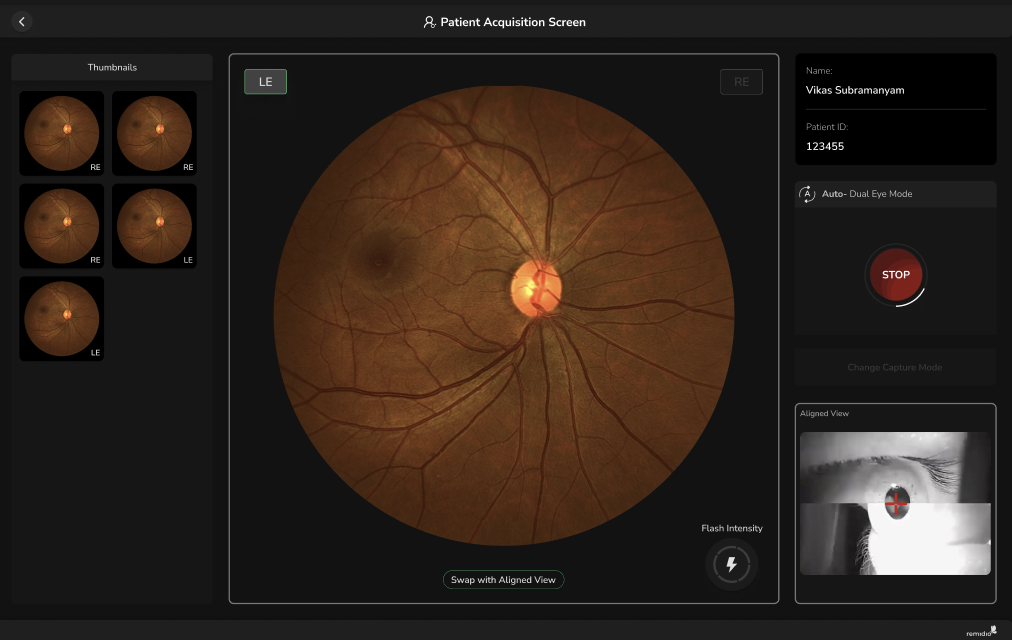Select the bottom LE thumbnail
Image resolution: width=1012 pixels, height=640 pixels.
[61, 318]
